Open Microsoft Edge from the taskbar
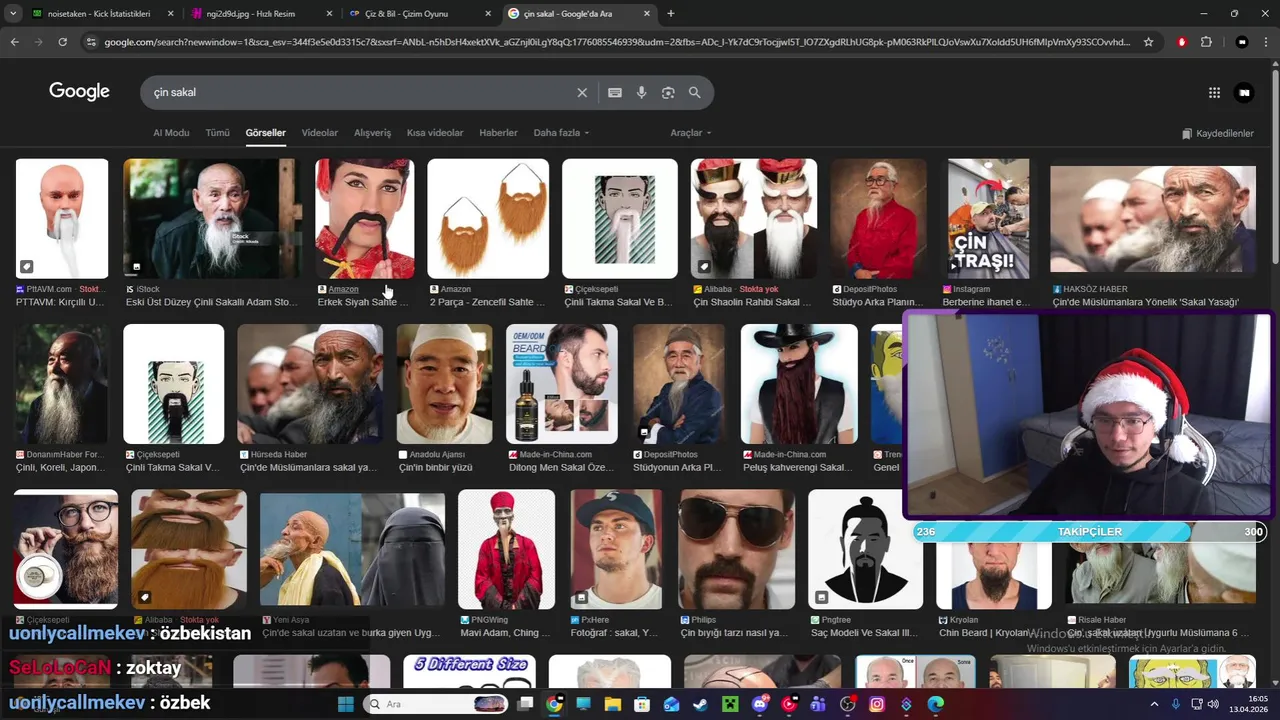Image resolution: width=1280 pixels, height=720 pixels. click(936, 704)
